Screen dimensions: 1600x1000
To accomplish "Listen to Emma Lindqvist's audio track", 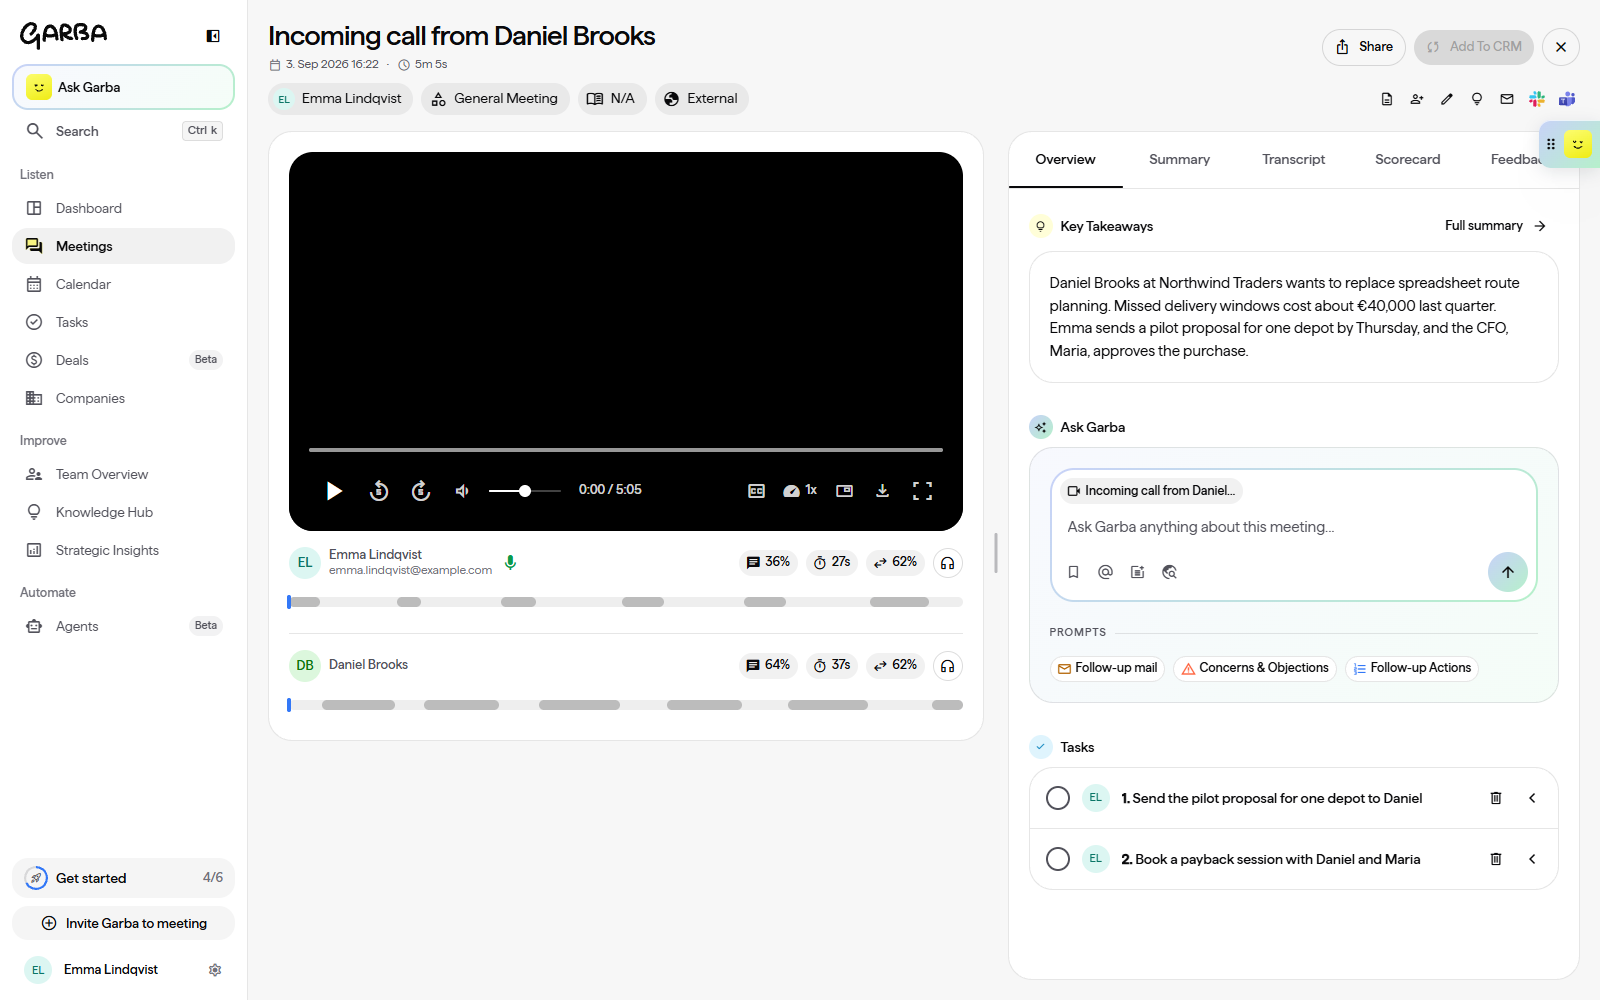I will coord(948,563).
